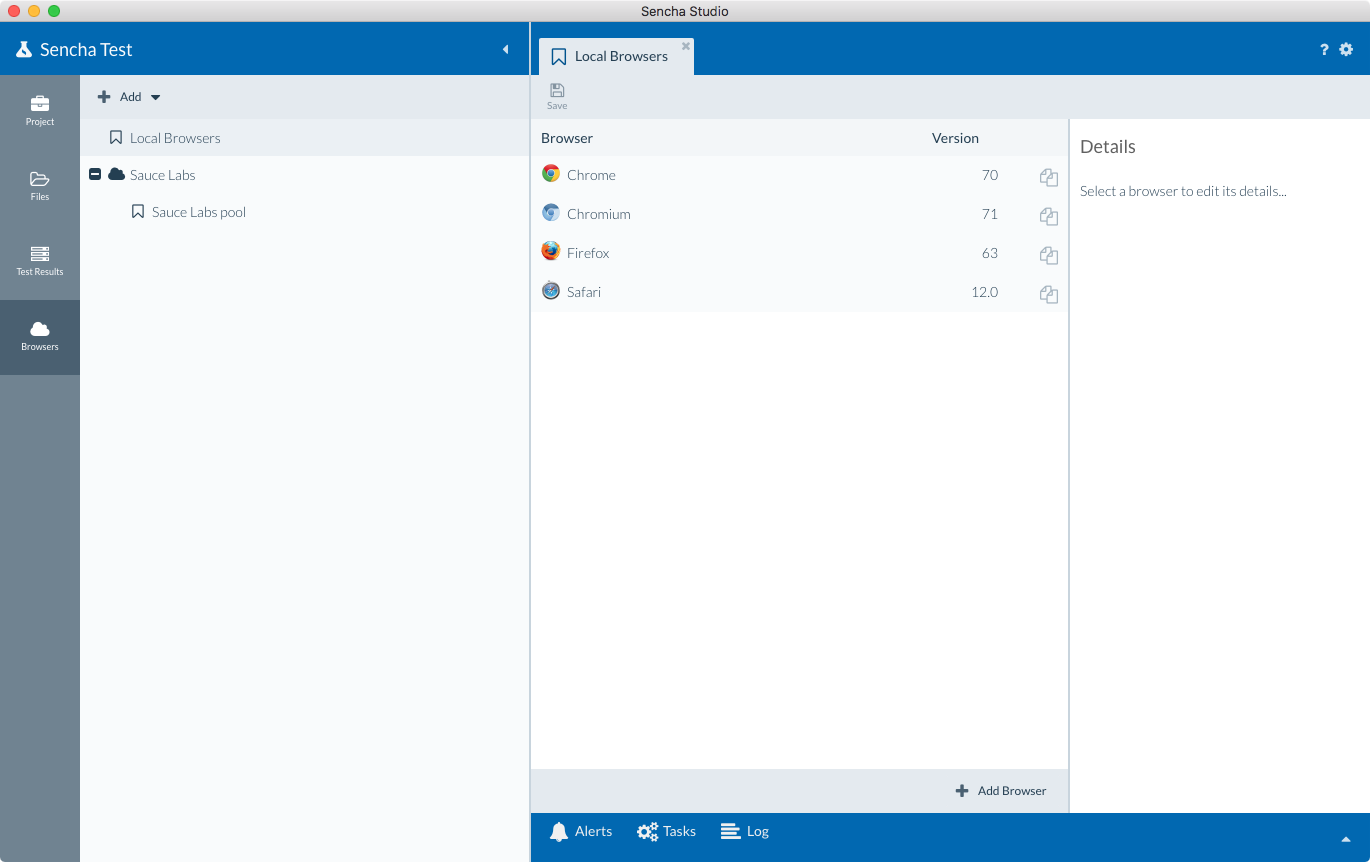Open the Test Results section
The image size is (1370, 862).
pyautogui.click(x=40, y=260)
